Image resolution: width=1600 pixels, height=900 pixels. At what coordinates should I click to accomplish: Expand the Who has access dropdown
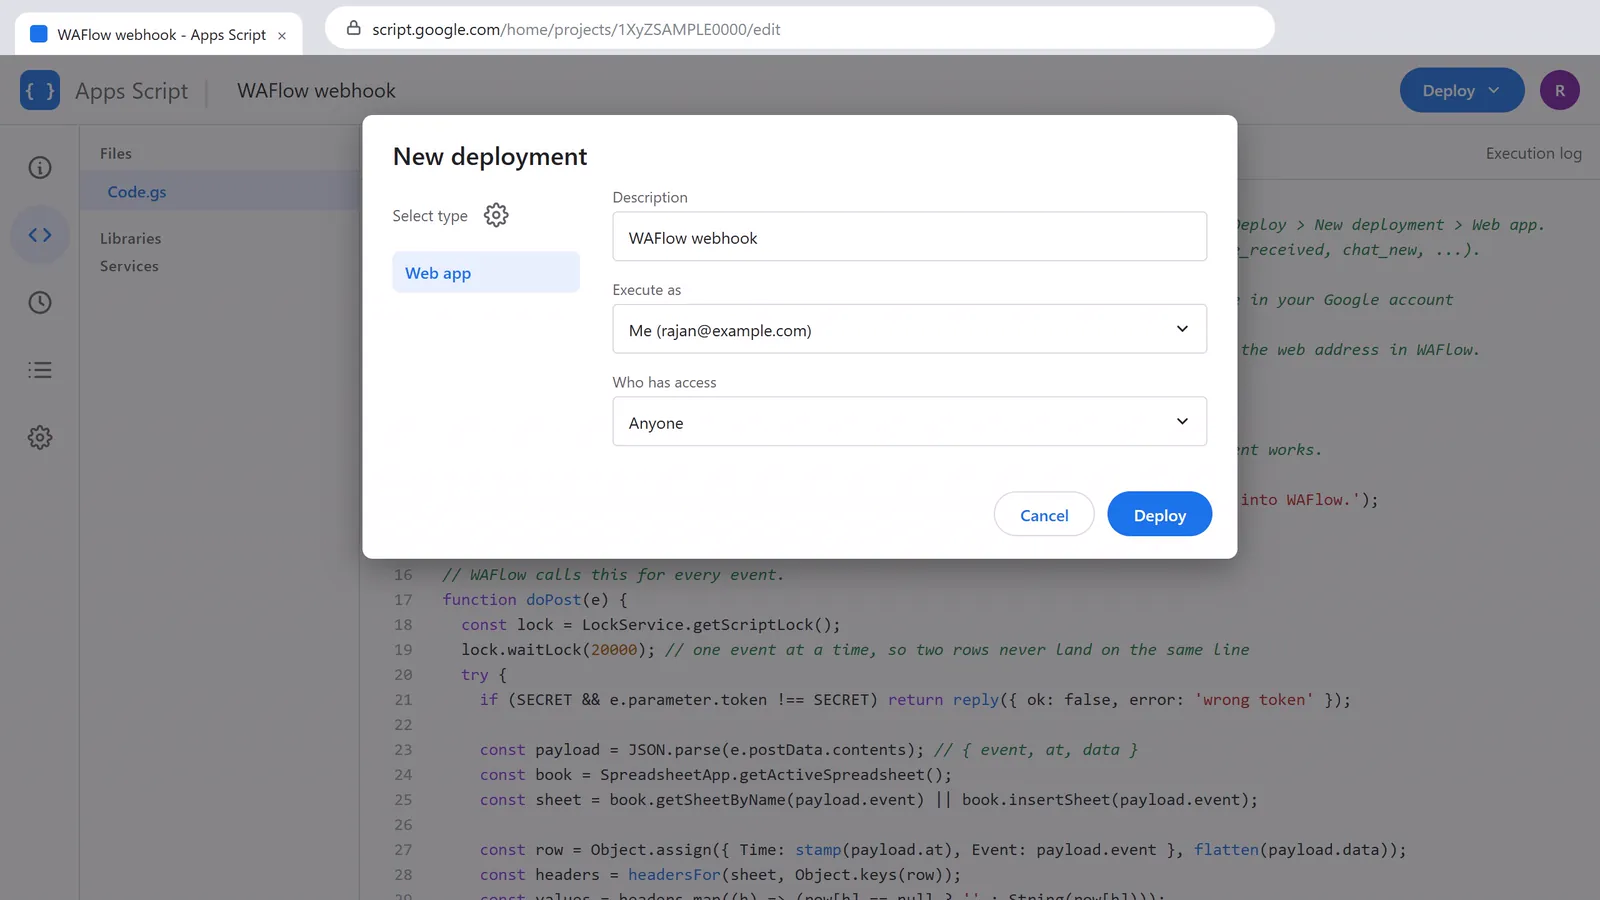[x=910, y=422]
